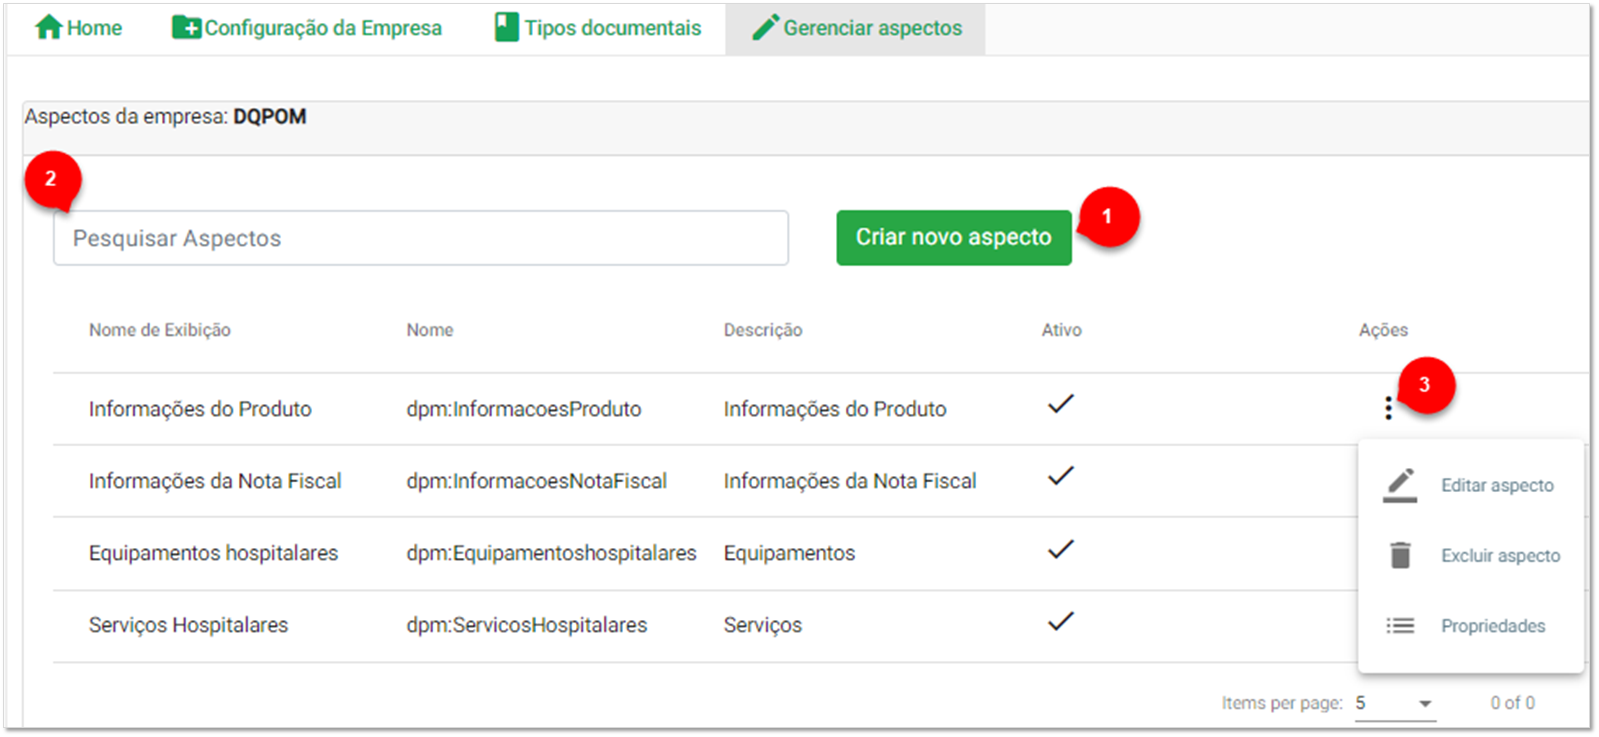Click active checkmark for Serviços Hospitalares
The width and height of the screenshot is (1599, 737).
pos(1060,621)
